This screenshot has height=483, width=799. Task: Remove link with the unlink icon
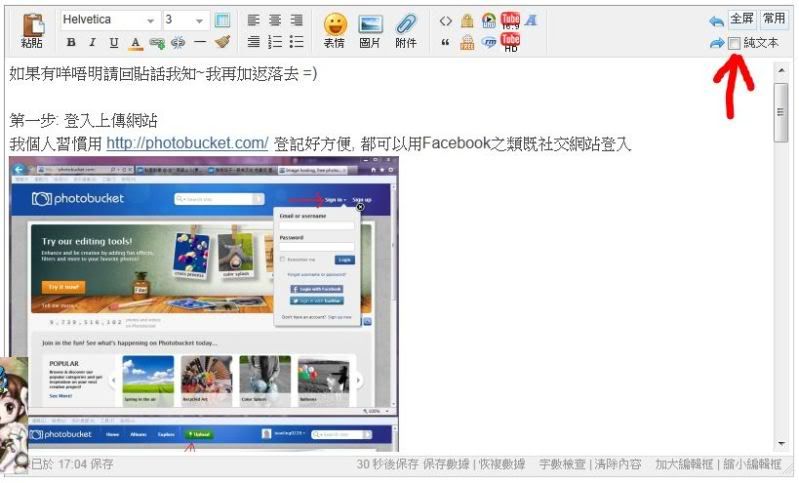[x=178, y=42]
